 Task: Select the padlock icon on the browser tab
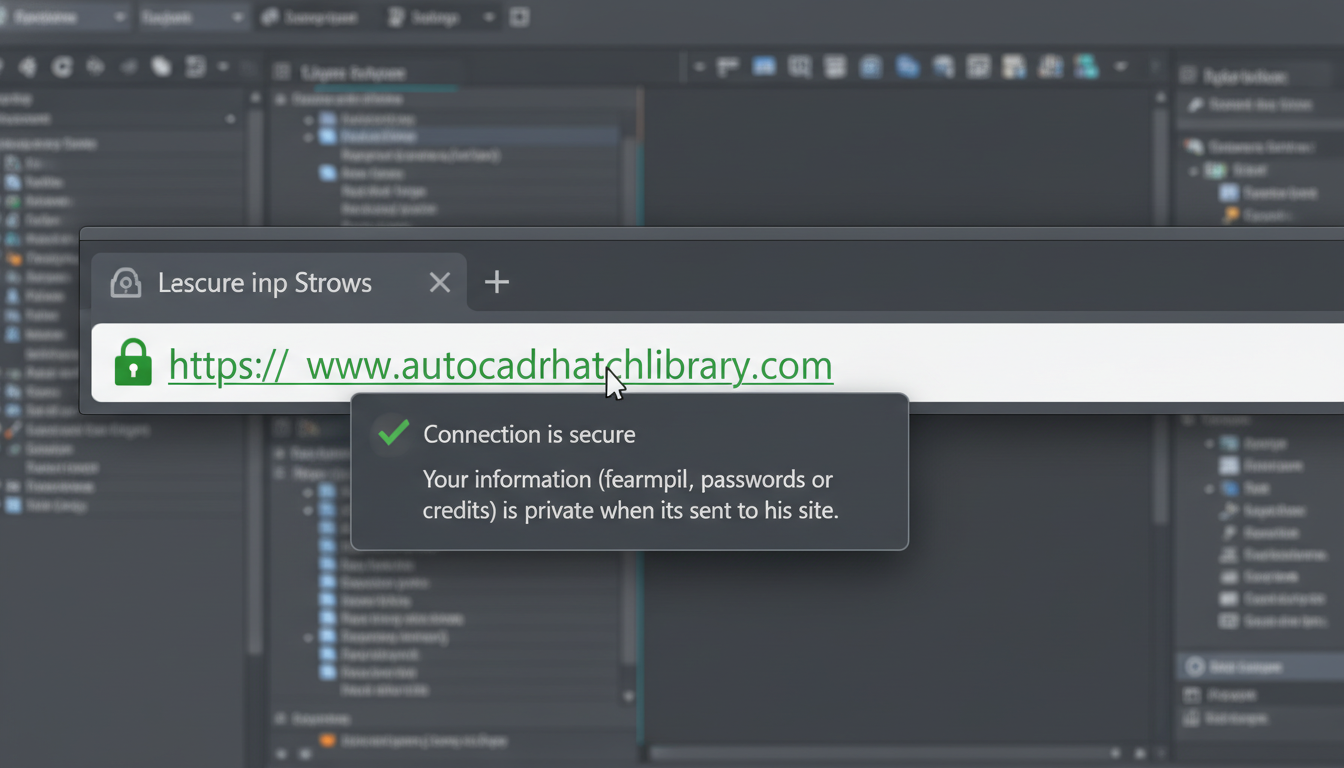tap(124, 282)
